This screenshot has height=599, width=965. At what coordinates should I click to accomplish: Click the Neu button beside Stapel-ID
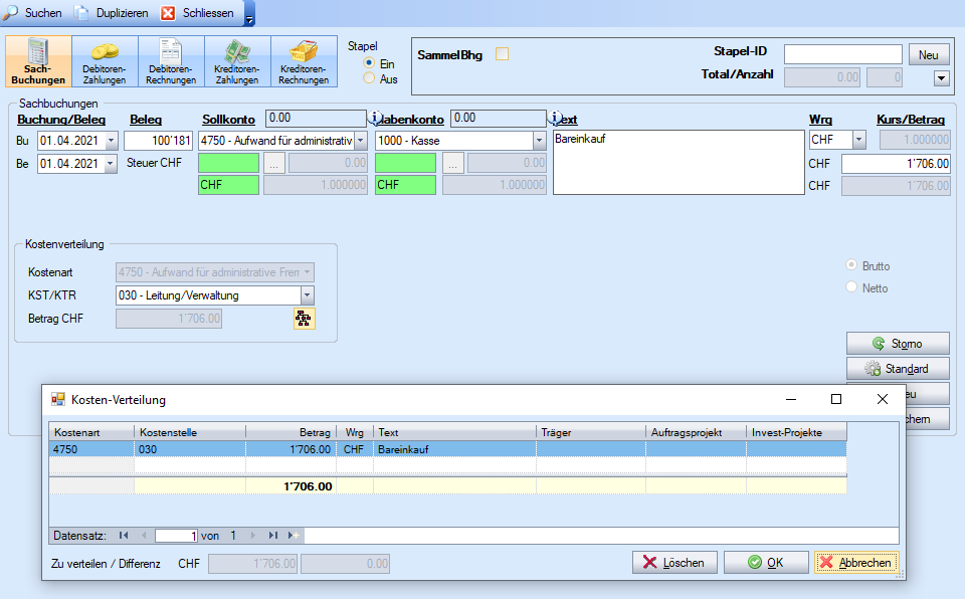click(x=927, y=55)
